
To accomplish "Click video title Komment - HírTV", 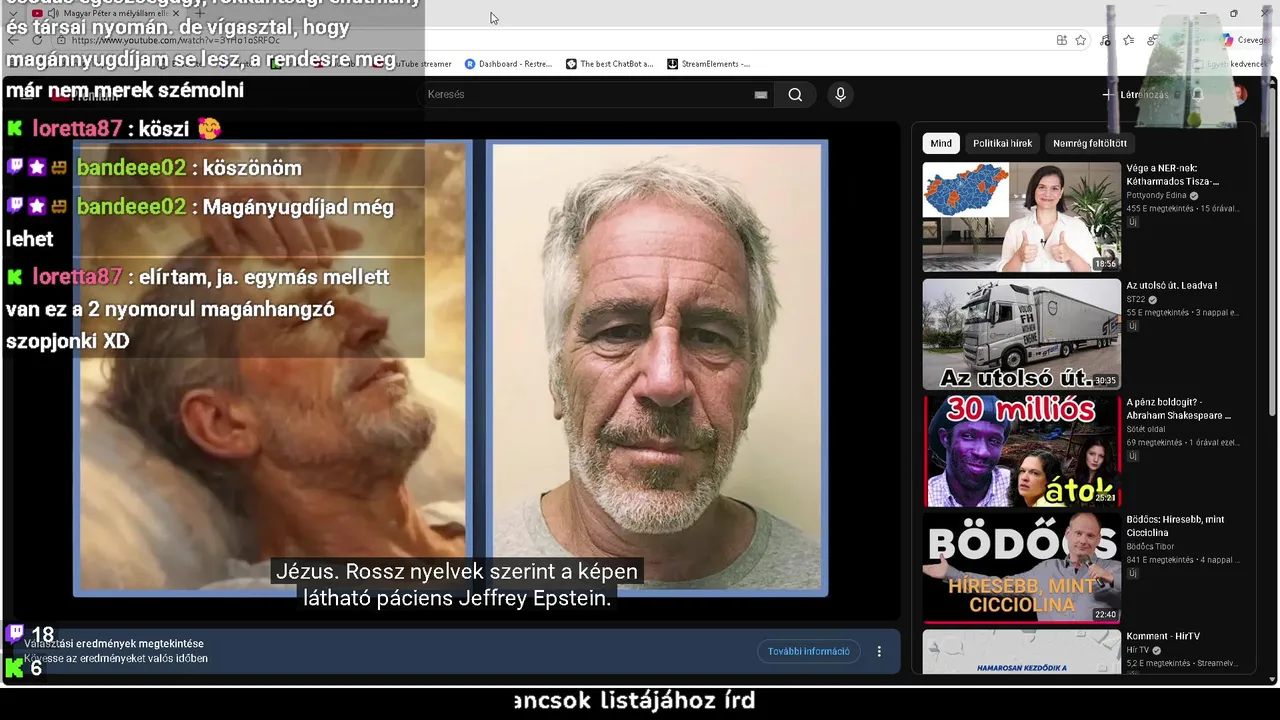I will pos(1163,636).
